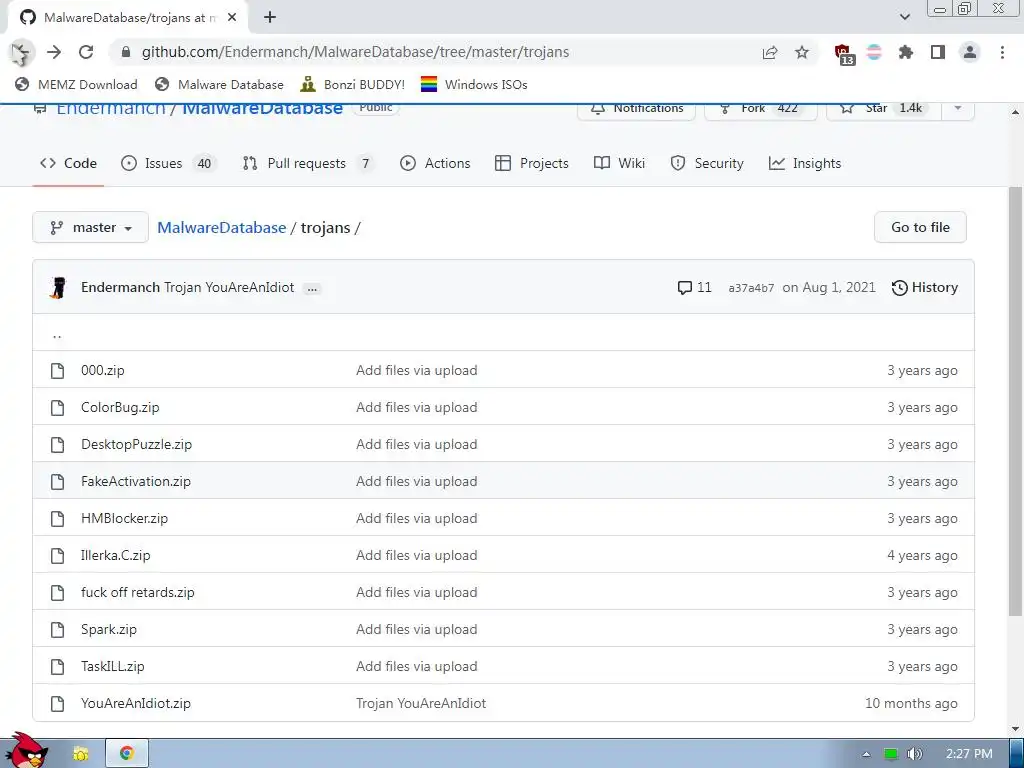
Task: Open the 11 commit comments icon
Action: coord(694,287)
